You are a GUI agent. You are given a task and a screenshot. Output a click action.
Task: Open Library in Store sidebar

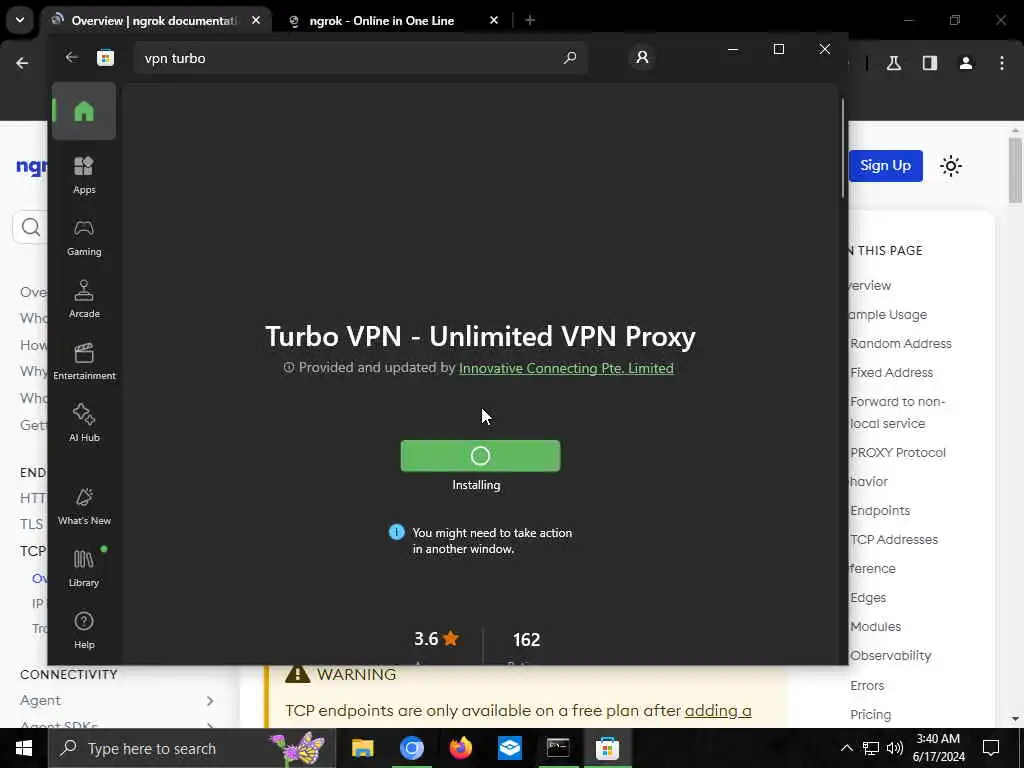[x=84, y=568]
